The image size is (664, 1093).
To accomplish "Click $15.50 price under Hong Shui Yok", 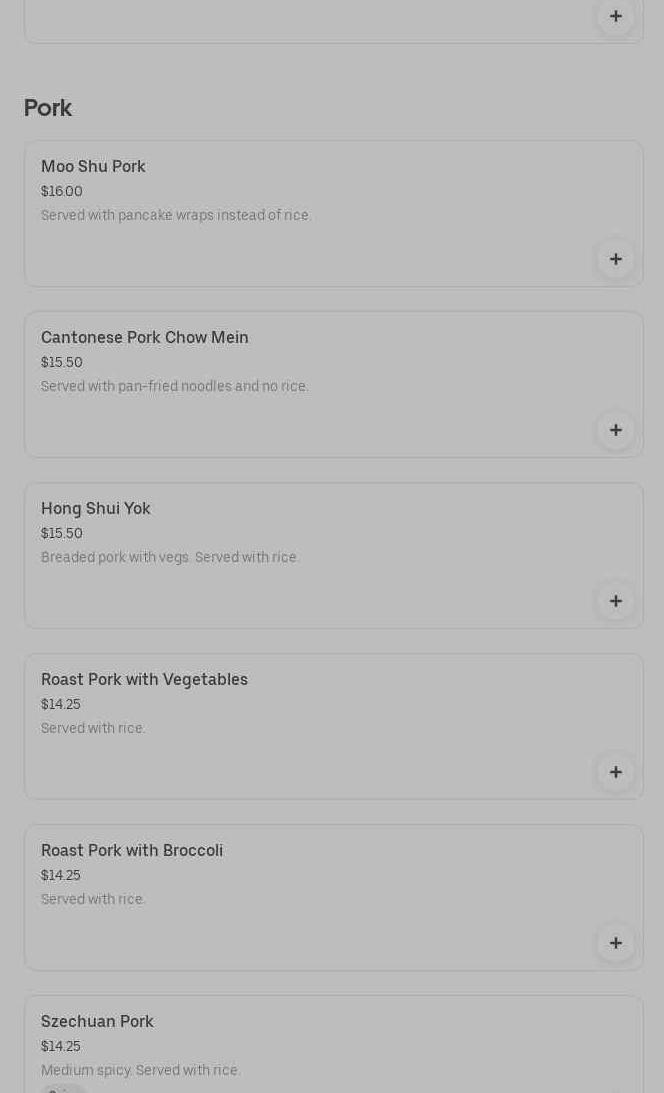I will point(62,533).
